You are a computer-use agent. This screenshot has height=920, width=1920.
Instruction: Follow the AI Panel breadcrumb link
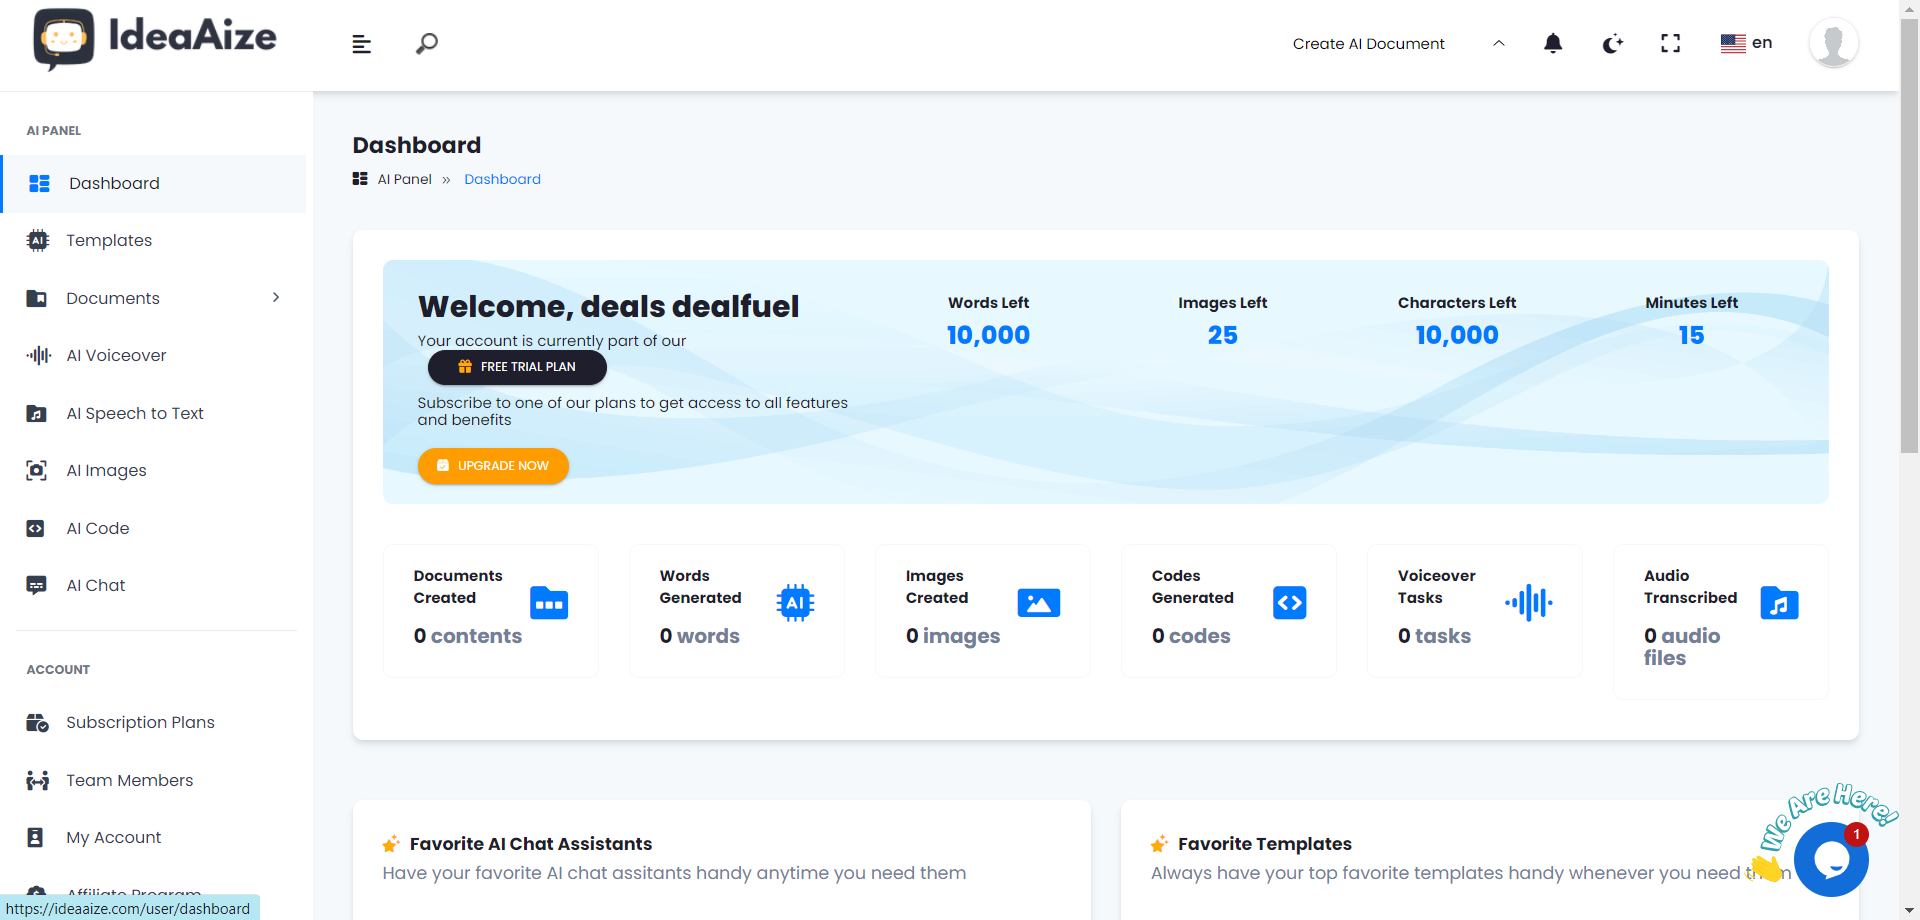404,179
